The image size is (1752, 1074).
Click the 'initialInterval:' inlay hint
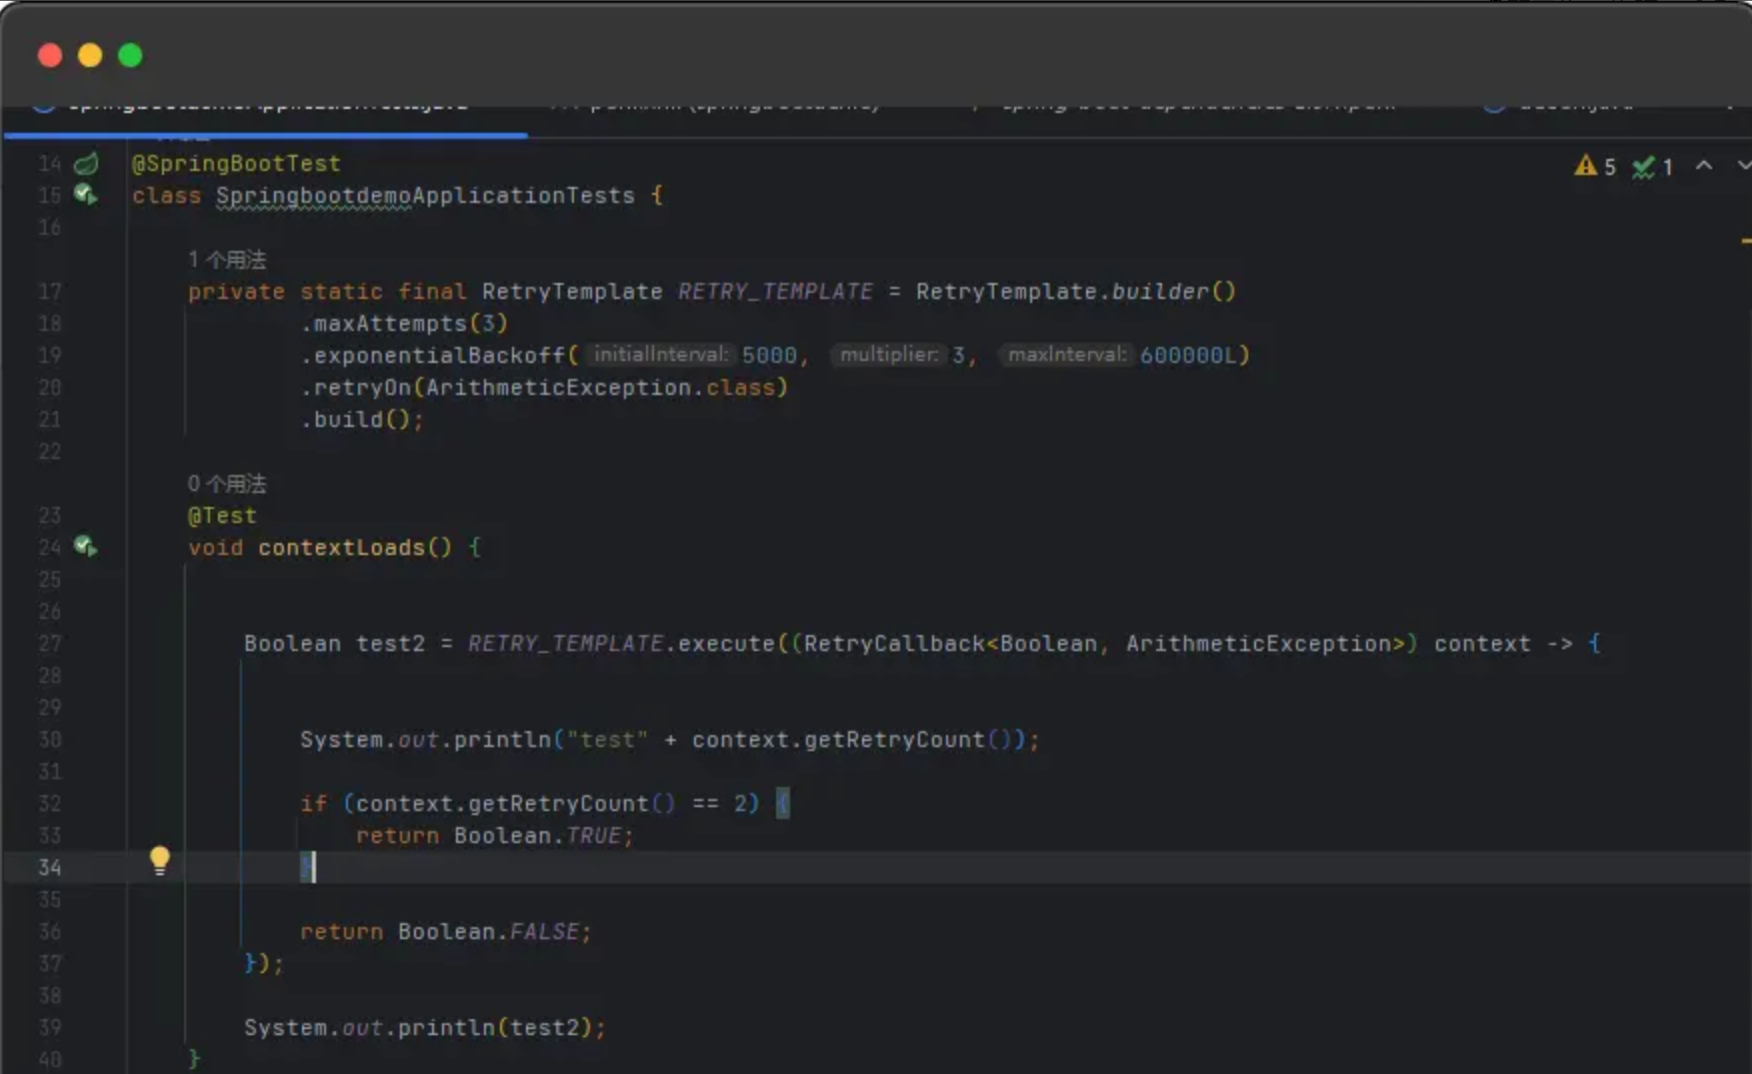coord(660,355)
